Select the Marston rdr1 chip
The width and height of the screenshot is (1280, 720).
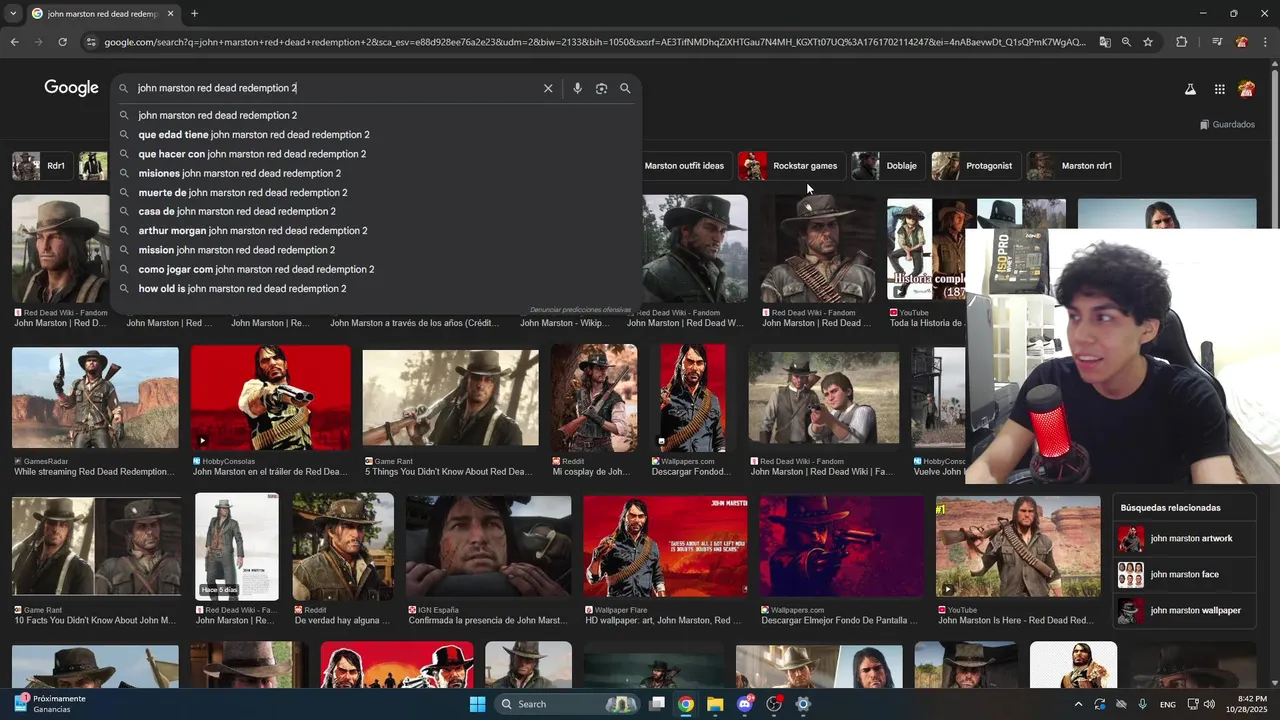point(1074,166)
